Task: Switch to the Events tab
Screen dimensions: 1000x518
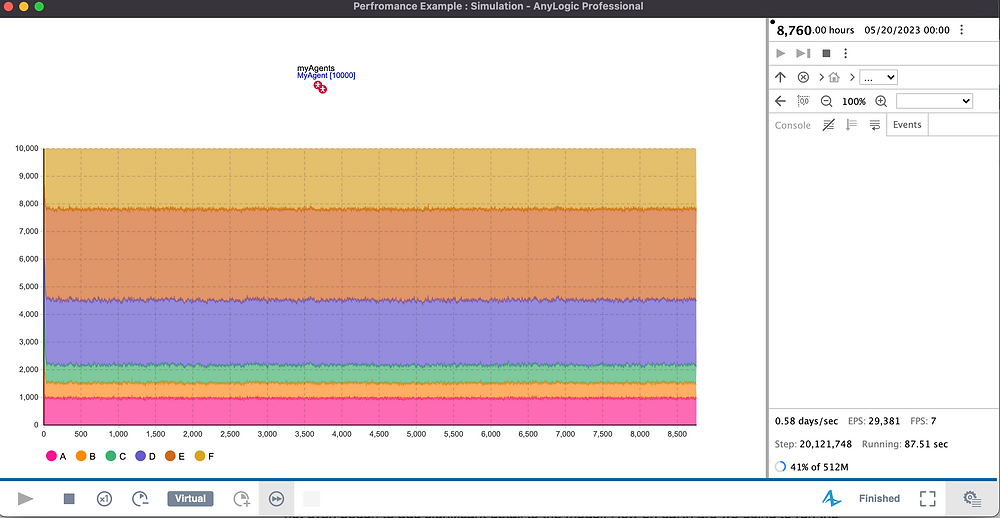Action: pyautogui.click(x=907, y=124)
